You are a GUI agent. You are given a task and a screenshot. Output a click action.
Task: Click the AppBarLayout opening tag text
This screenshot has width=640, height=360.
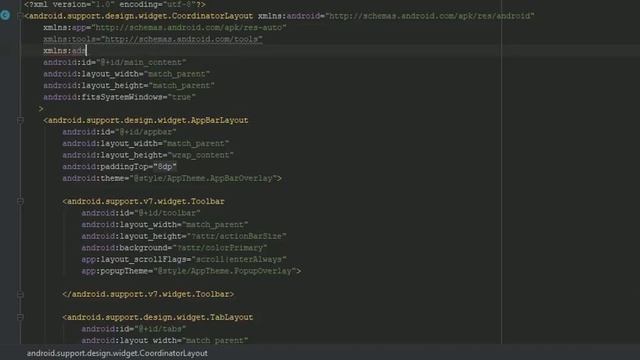[x=146, y=120]
